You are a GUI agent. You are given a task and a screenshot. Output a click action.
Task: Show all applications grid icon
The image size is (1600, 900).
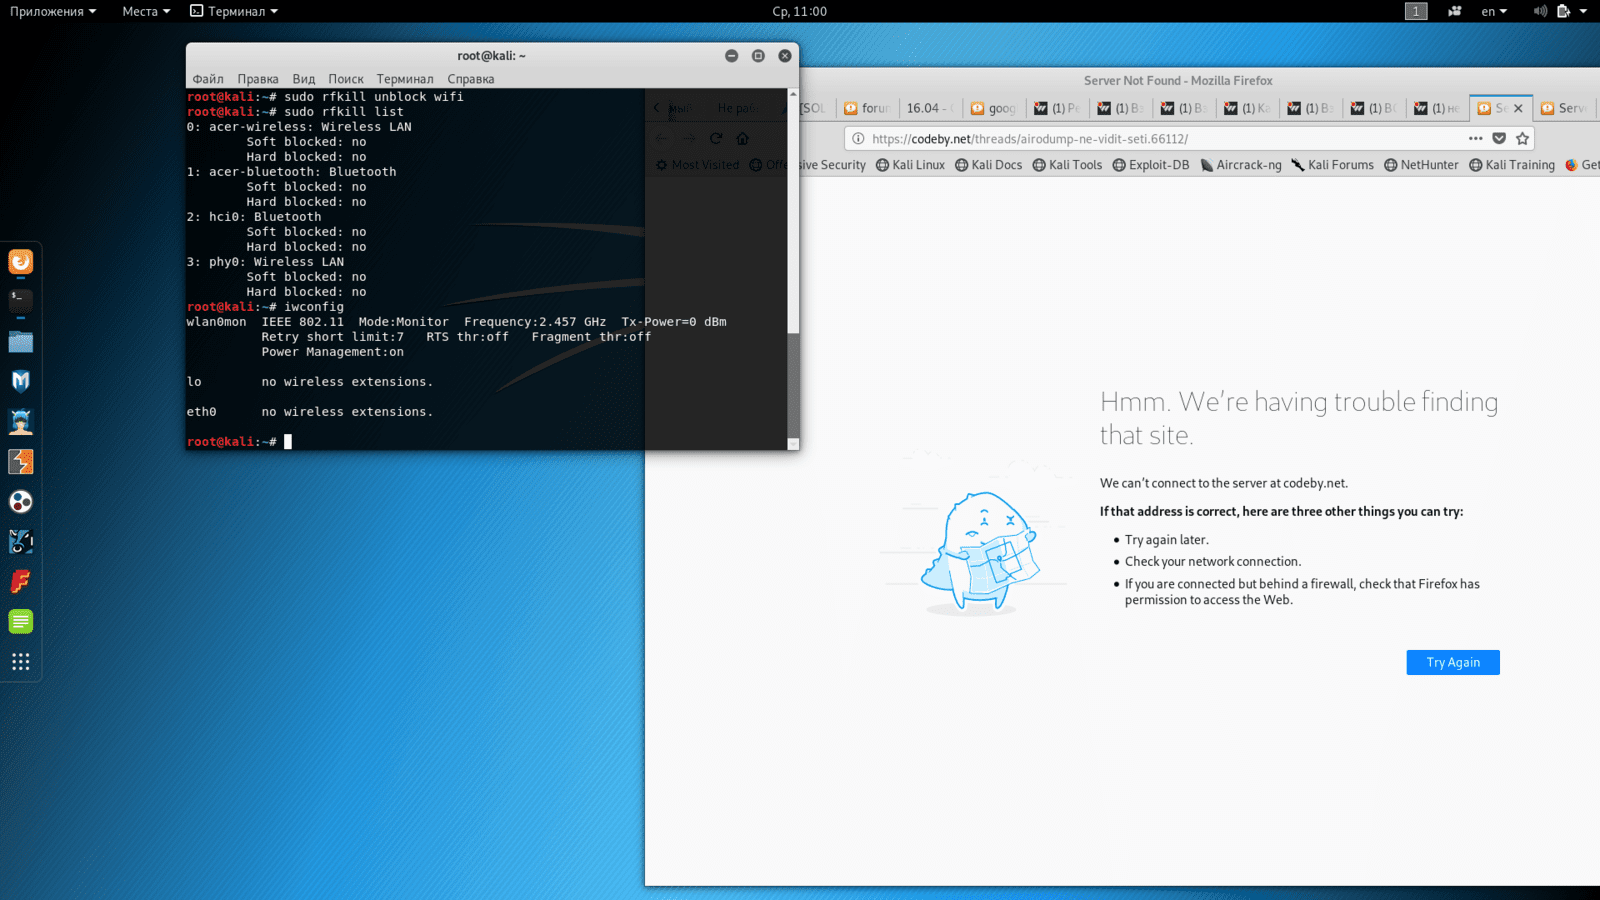21,662
